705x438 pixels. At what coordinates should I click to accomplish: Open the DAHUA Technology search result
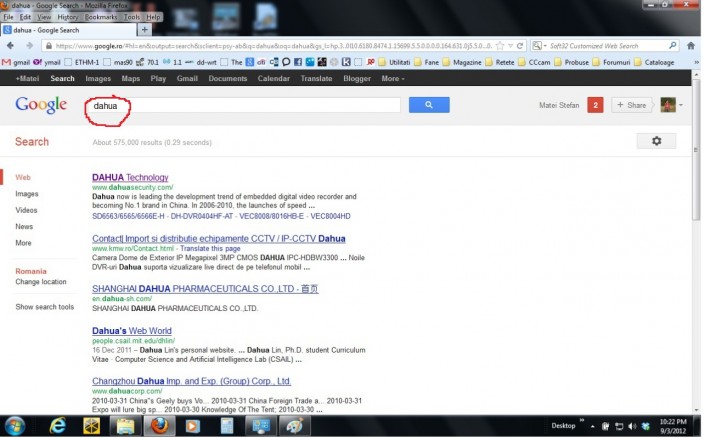(130, 177)
